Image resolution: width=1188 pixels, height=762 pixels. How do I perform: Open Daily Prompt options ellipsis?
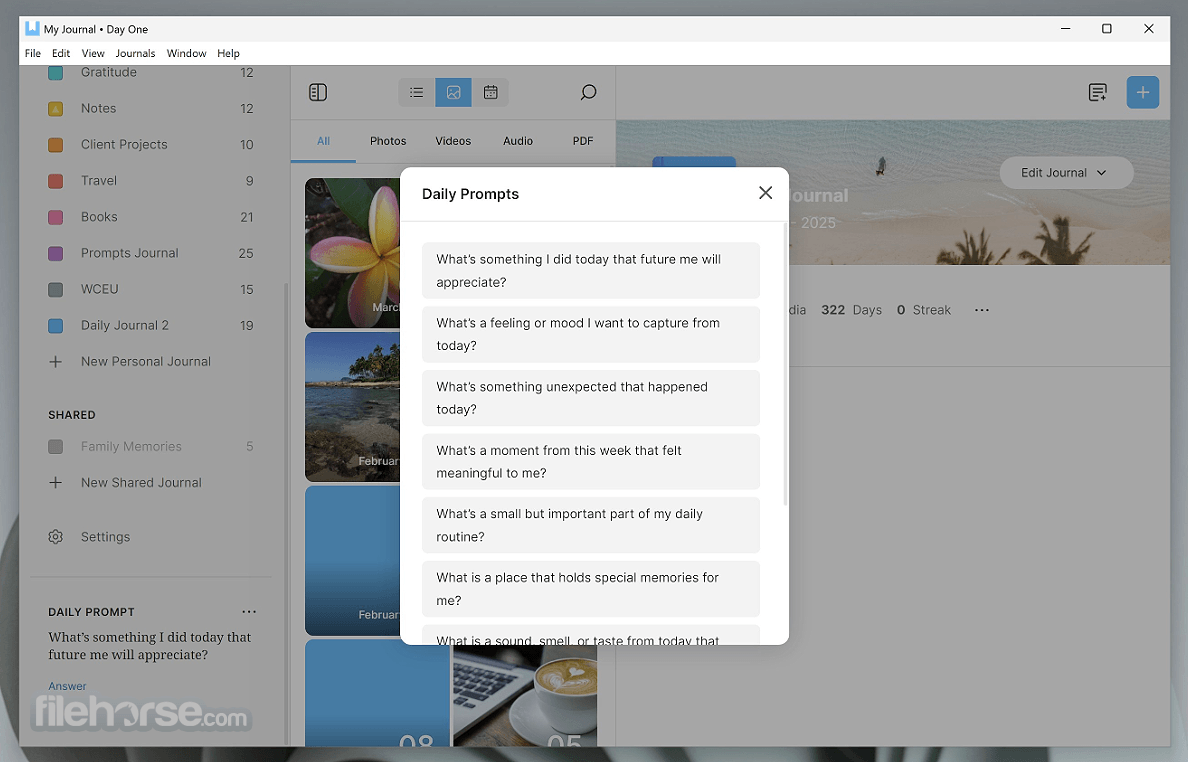tap(249, 611)
